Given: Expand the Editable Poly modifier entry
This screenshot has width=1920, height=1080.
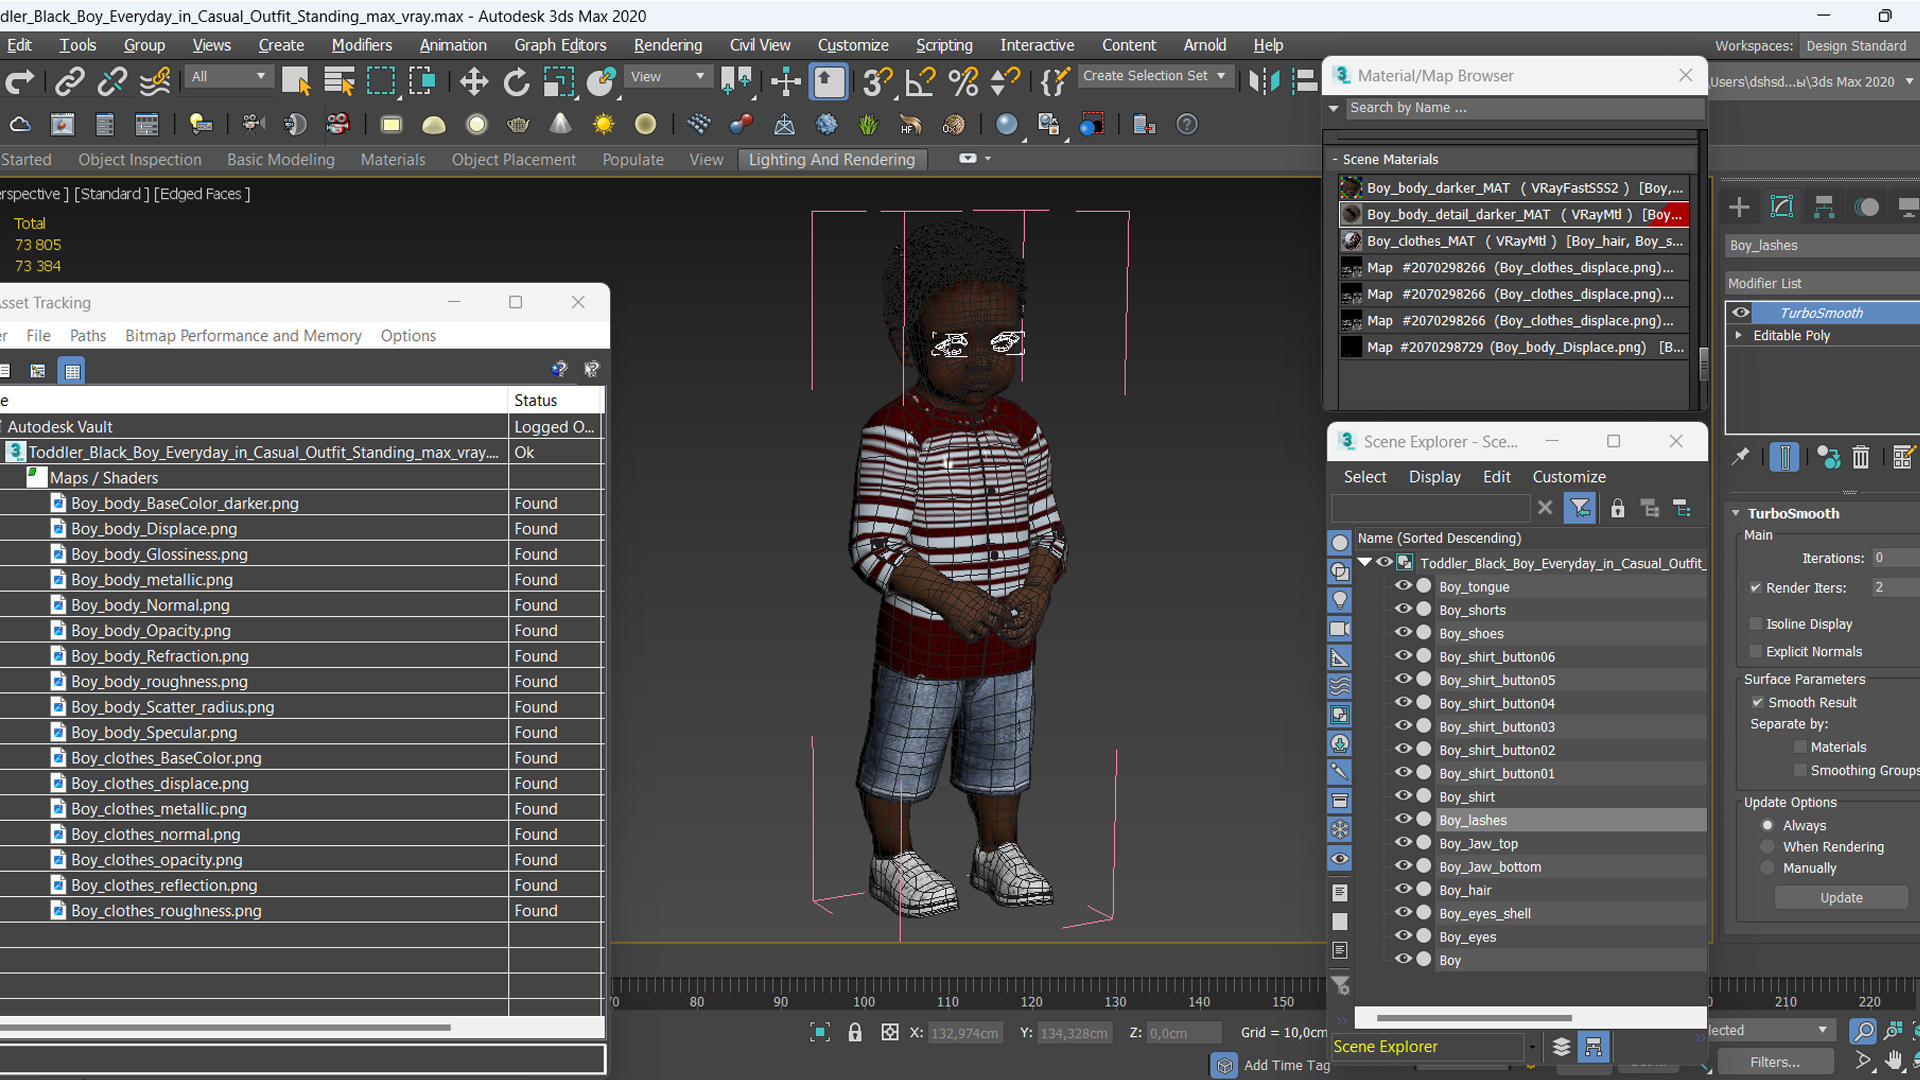Looking at the screenshot, I should point(1738,335).
